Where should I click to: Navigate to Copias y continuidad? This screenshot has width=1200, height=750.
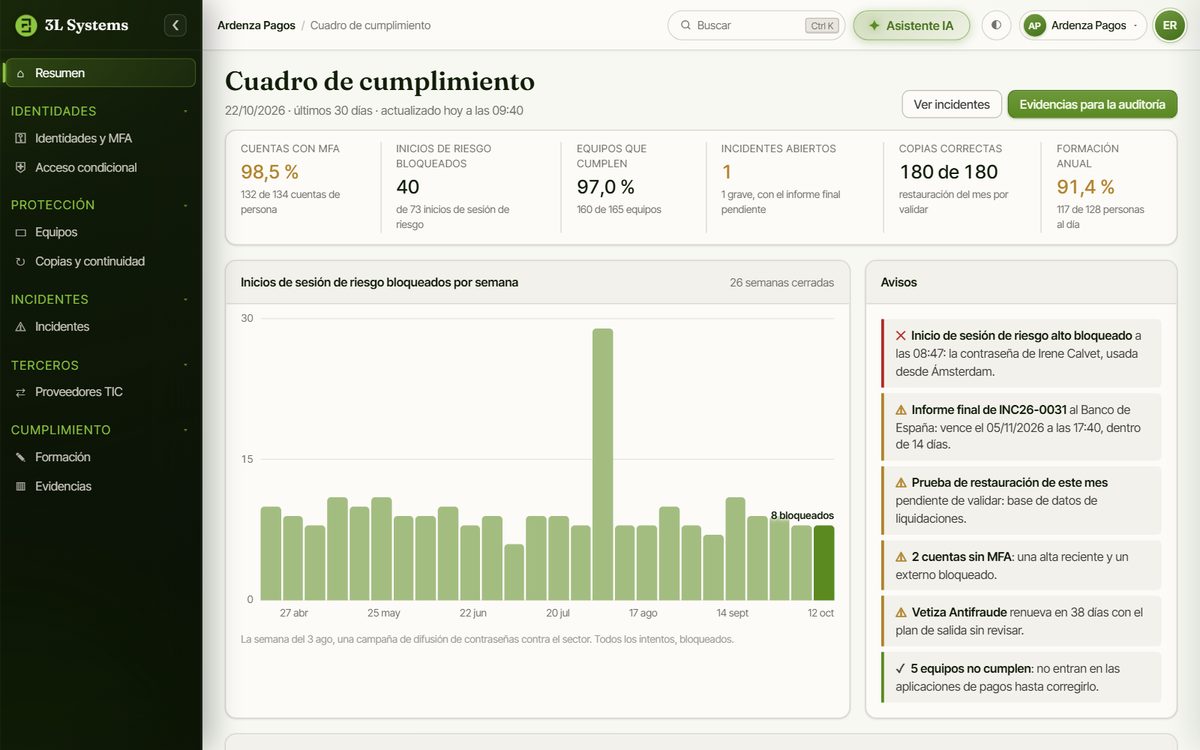click(x=99, y=261)
